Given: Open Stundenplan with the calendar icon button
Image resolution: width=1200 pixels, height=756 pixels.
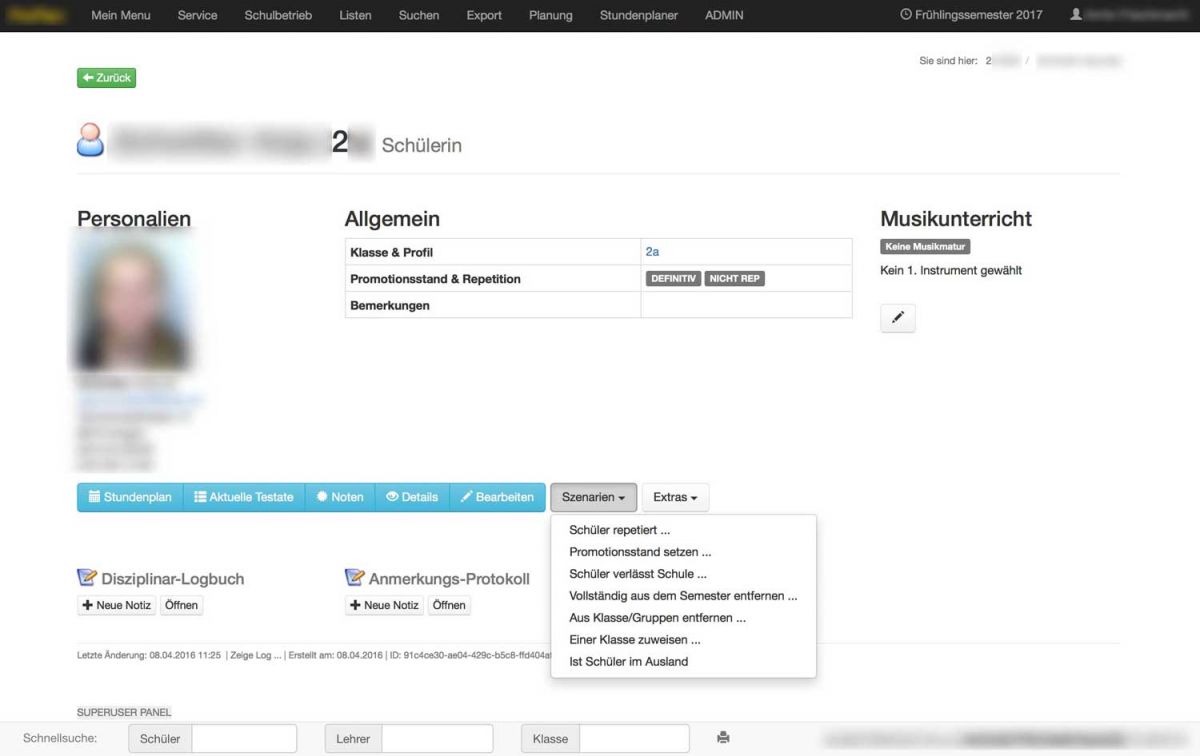Looking at the screenshot, I should point(130,497).
